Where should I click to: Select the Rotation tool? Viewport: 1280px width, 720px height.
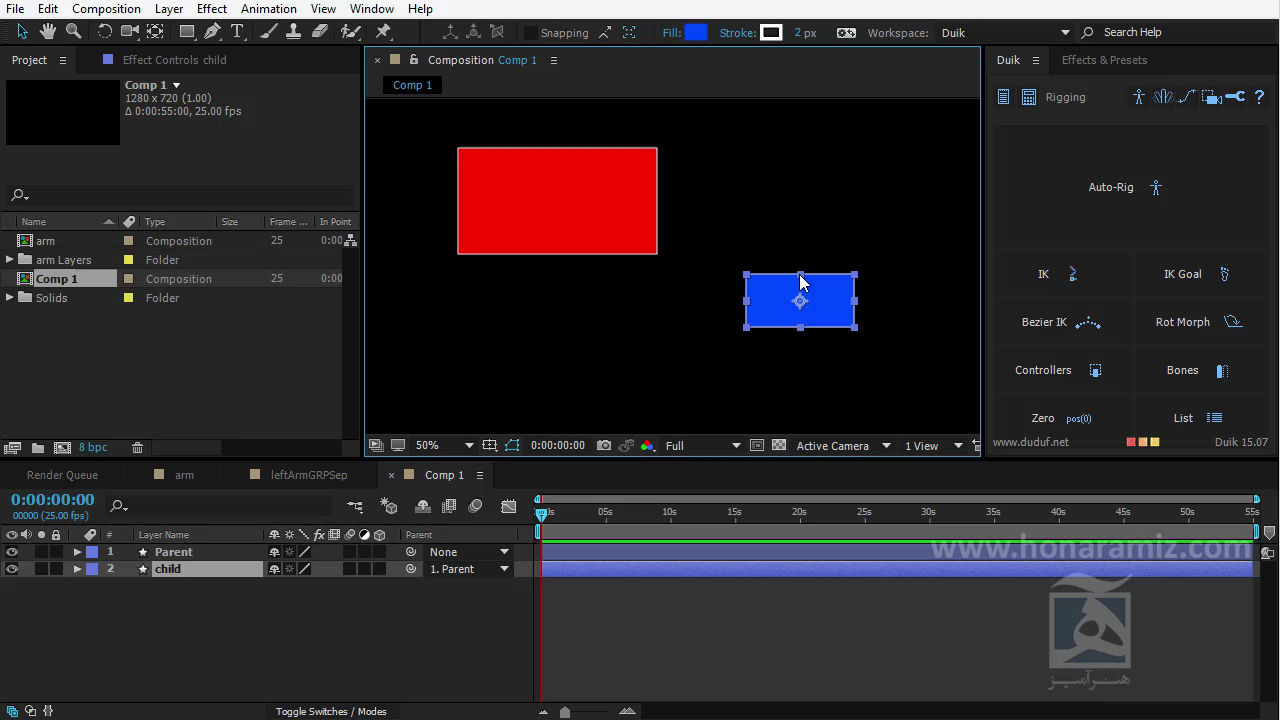104,32
